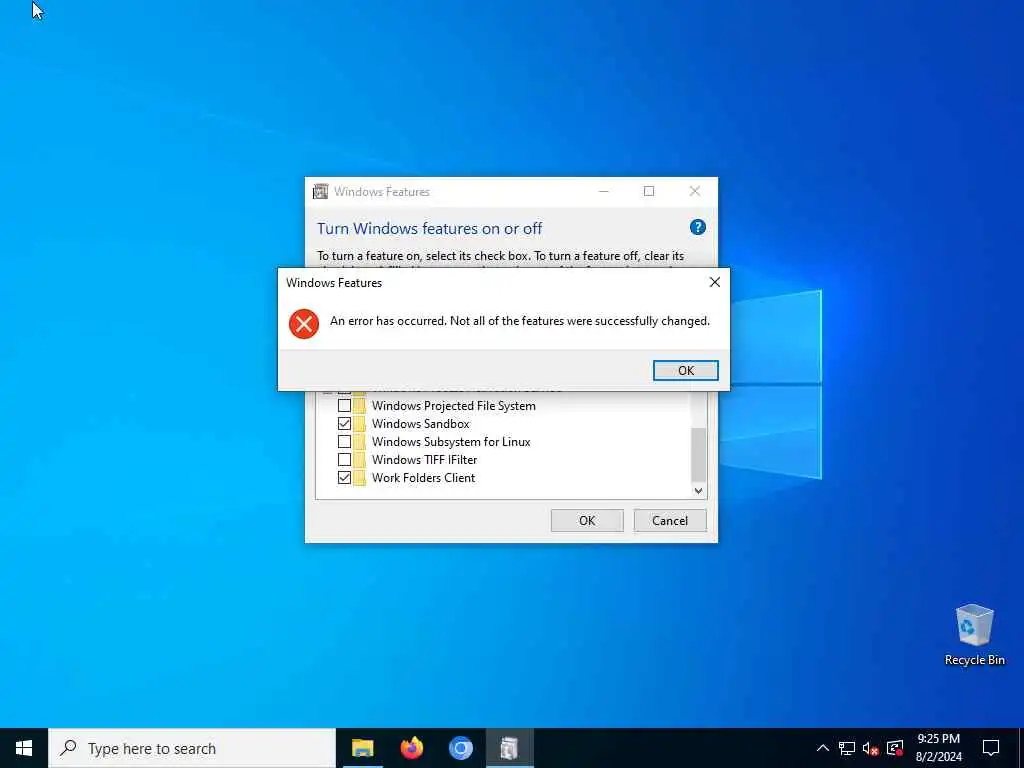
Task: Click the taskbar search box
Action: pyautogui.click(x=192, y=748)
